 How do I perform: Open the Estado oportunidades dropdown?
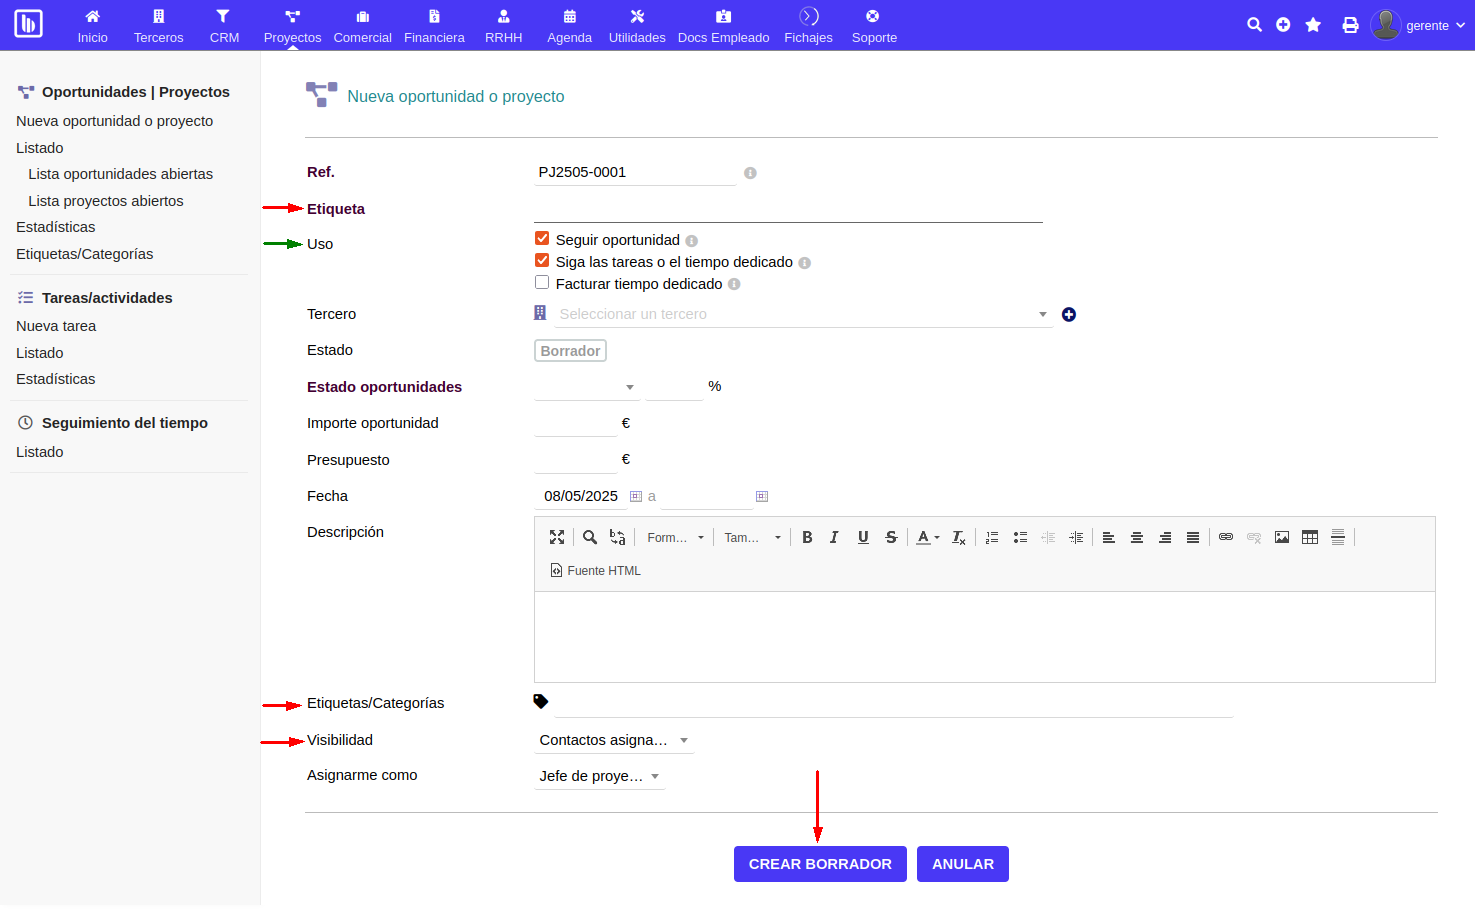[x=630, y=386]
